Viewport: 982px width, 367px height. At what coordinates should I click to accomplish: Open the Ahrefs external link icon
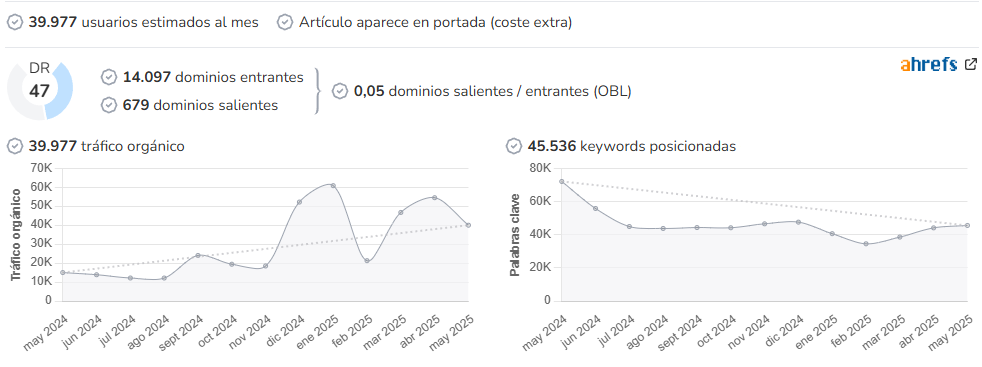(970, 64)
